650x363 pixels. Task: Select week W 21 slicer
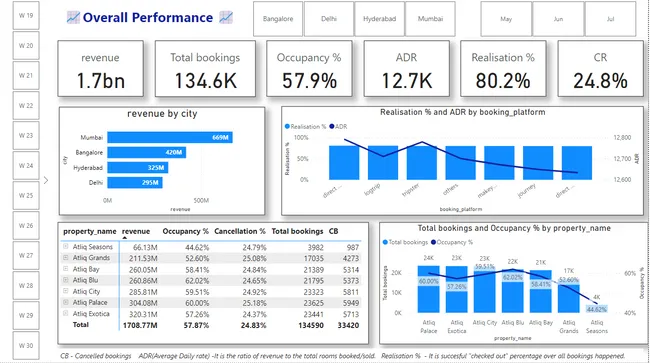(26, 75)
